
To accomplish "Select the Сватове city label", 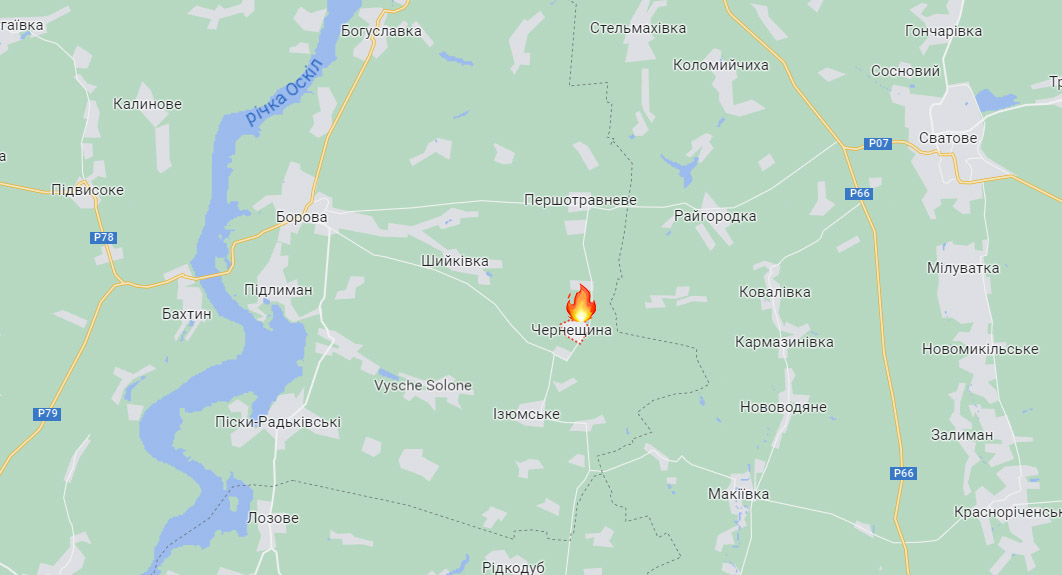I will (x=948, y=138).
